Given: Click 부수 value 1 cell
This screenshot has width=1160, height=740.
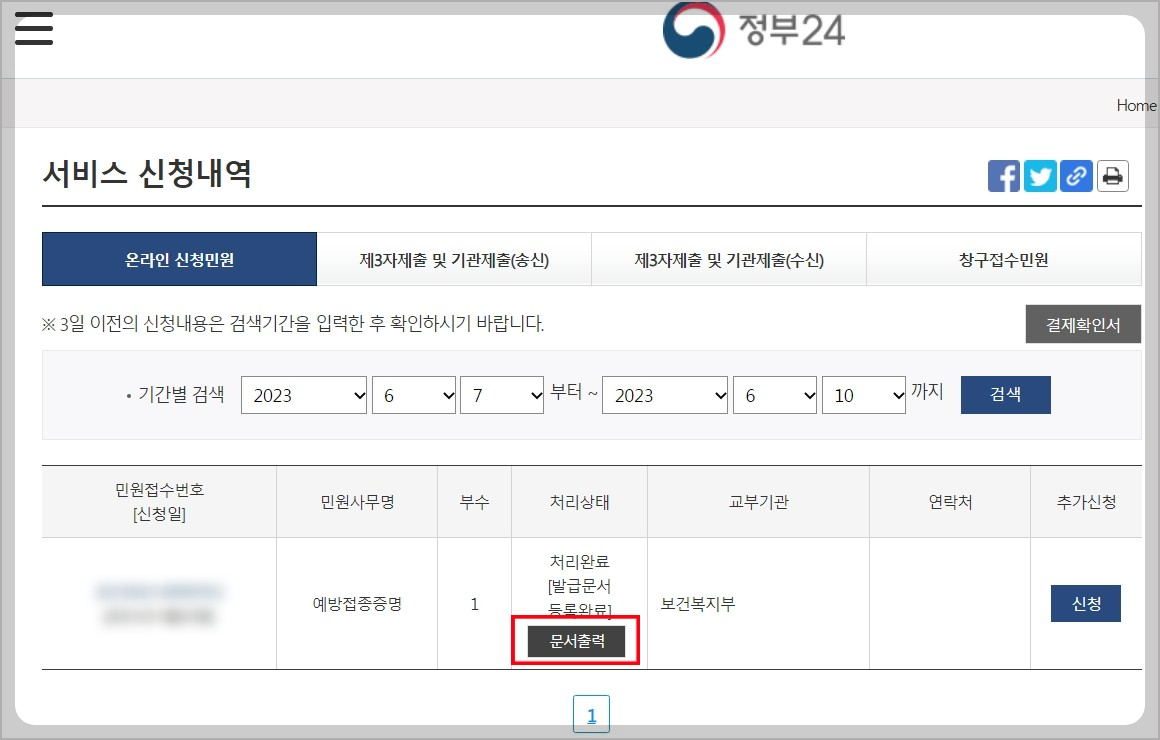Looking at the screenshot, I should pyautogui.click(x=474, y=604).
